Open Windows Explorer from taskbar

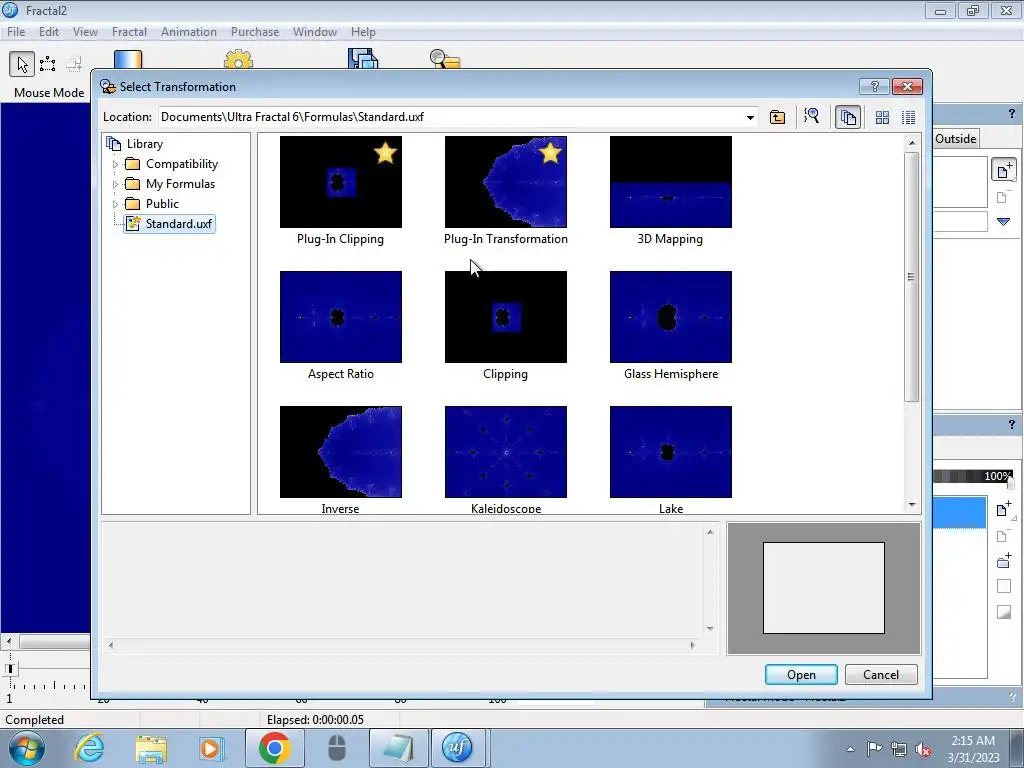coord(151,748)
